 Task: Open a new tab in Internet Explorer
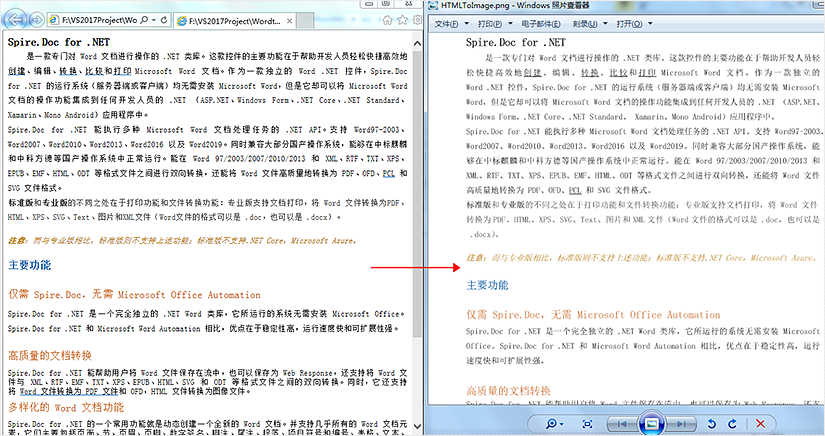pyautogui.click(x=305, y=21)
